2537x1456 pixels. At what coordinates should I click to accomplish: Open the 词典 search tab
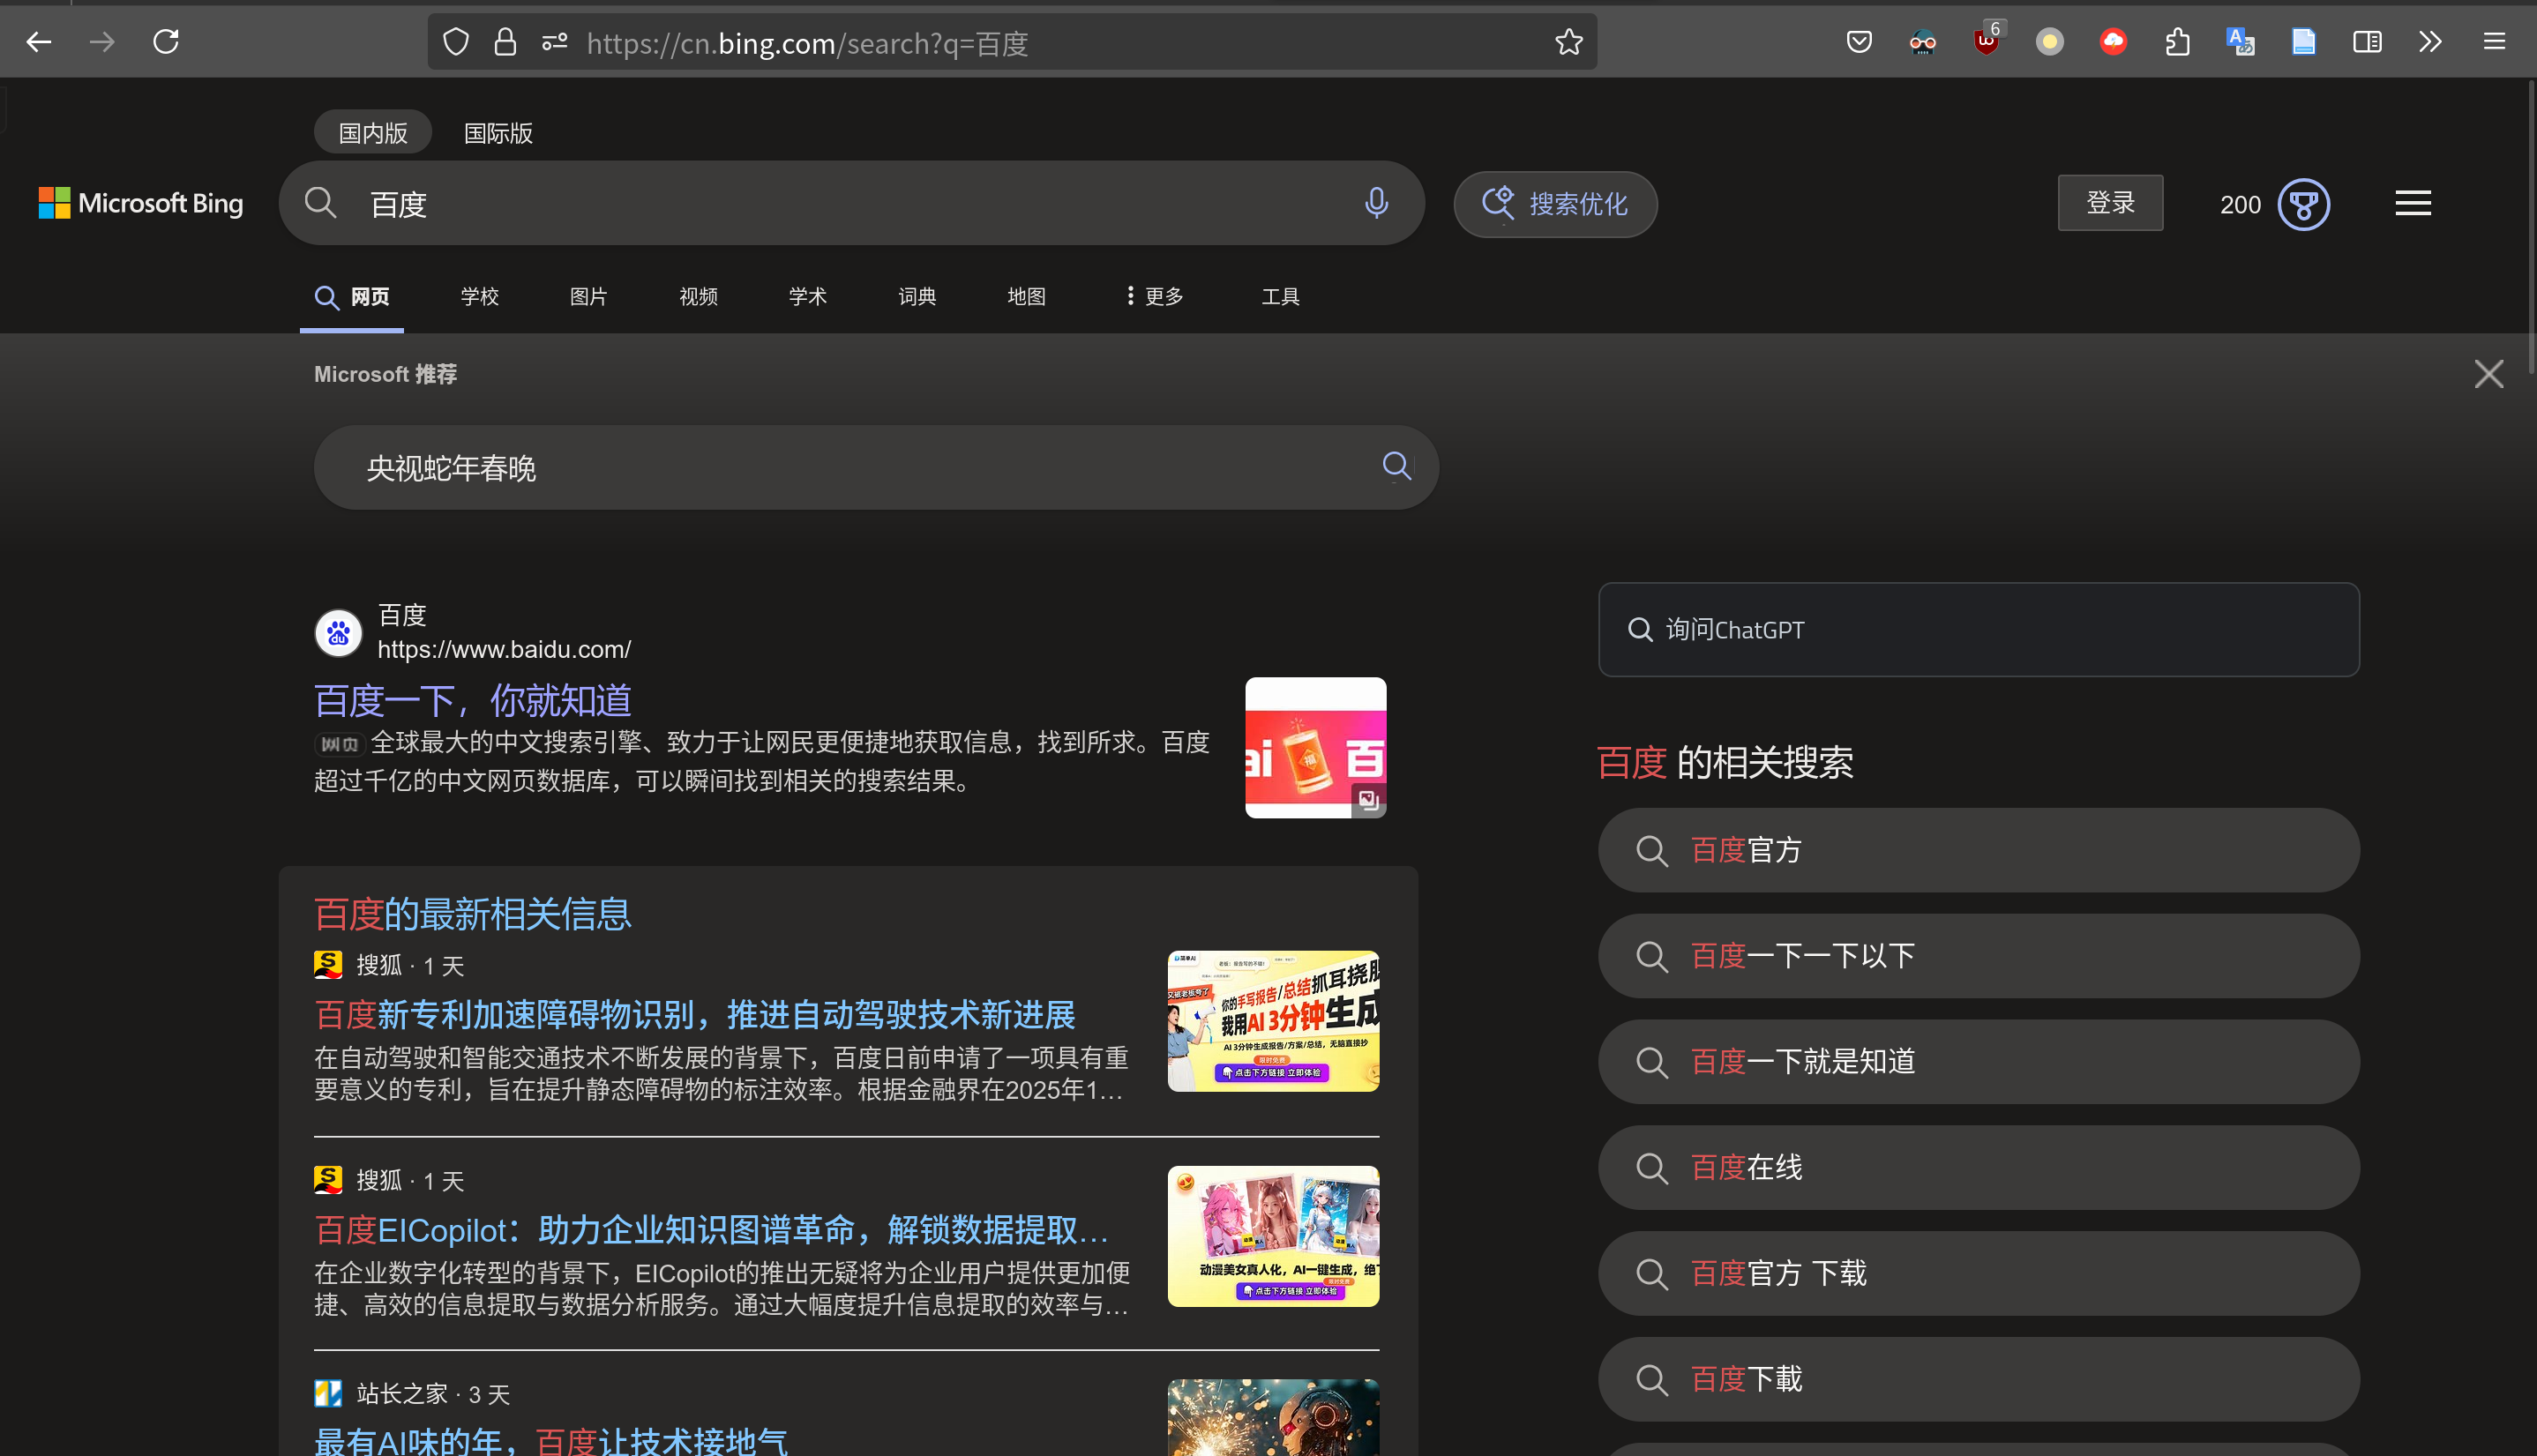(917, 296)
